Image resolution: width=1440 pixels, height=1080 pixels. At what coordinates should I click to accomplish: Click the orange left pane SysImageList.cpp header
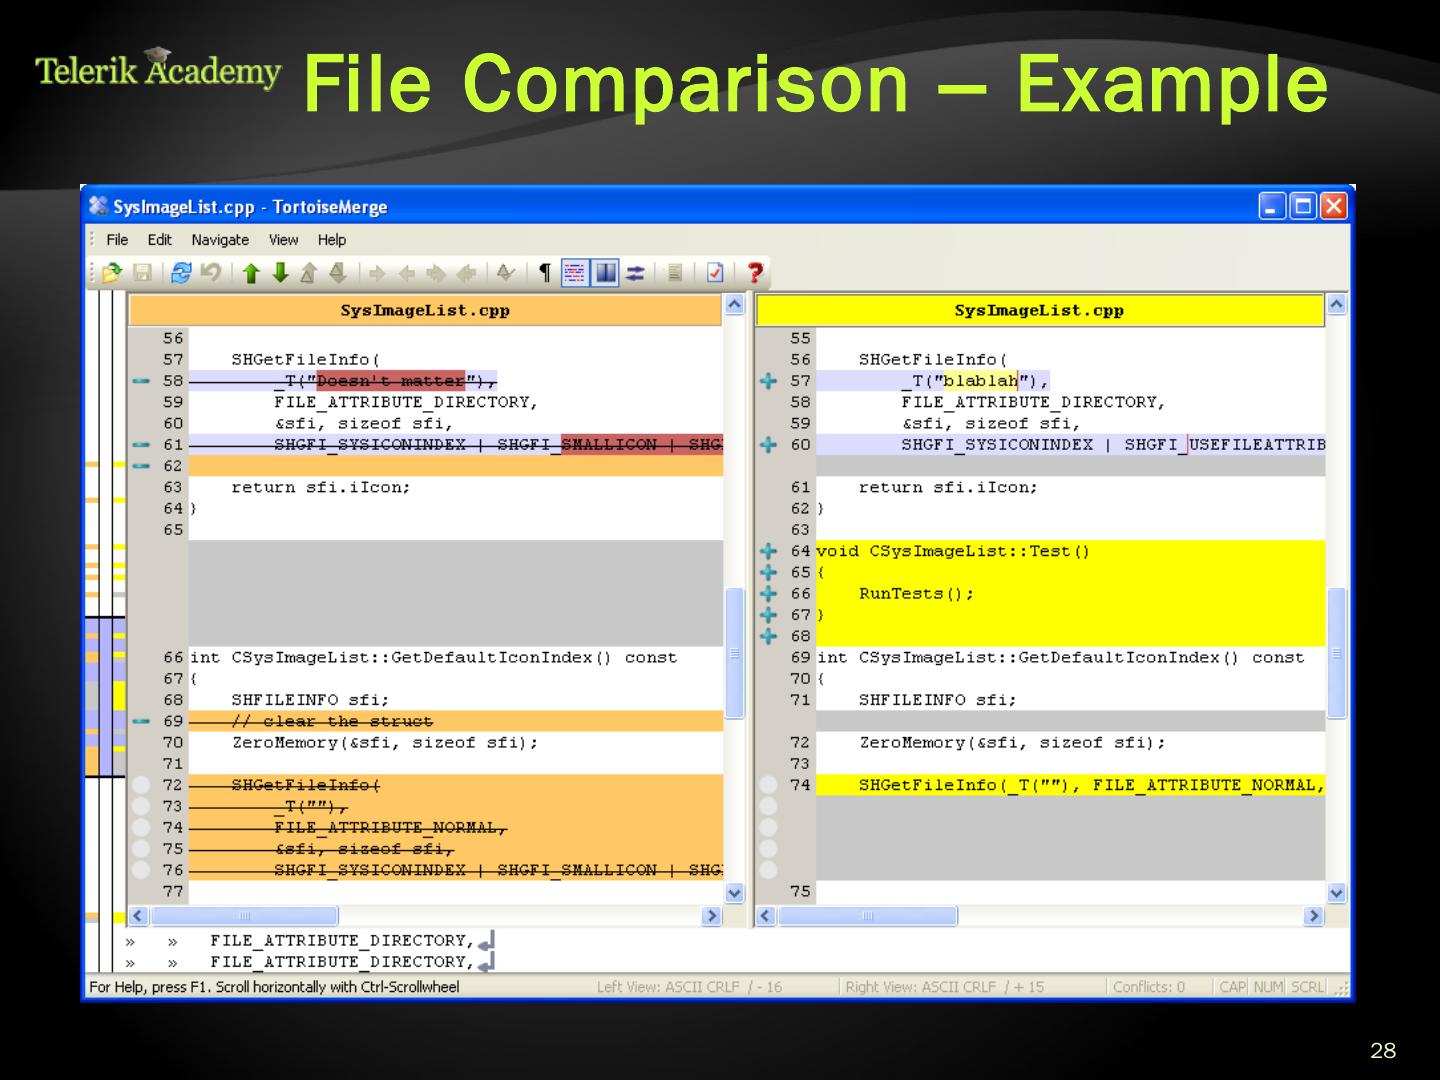[425, 310]
